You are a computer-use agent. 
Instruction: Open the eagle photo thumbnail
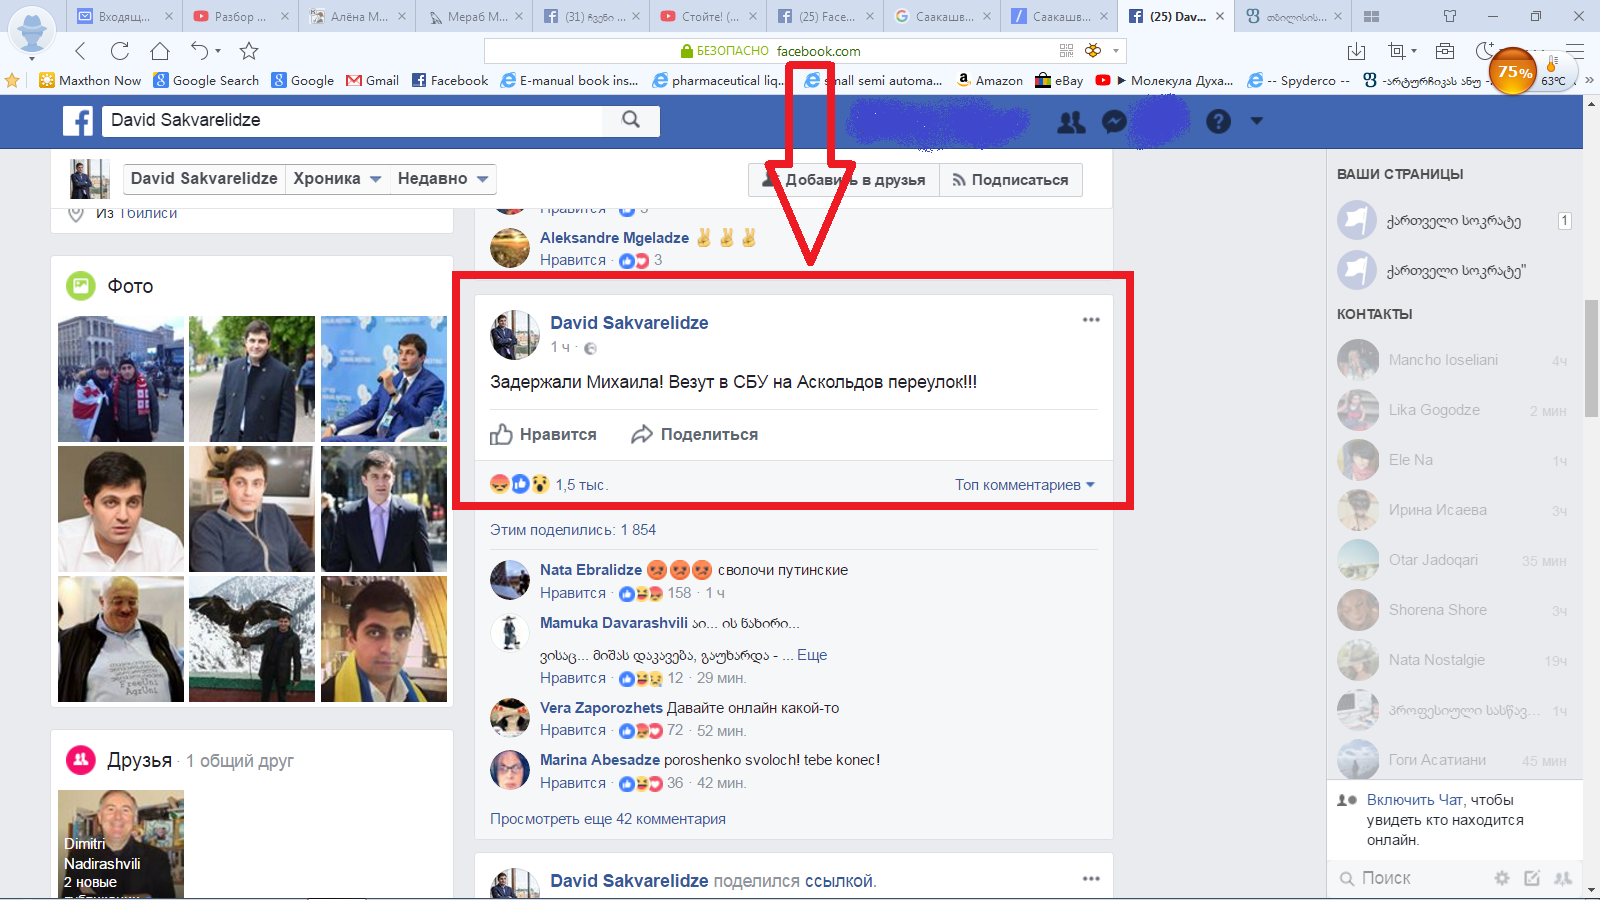pyautogui.click(x=252, y=639)
